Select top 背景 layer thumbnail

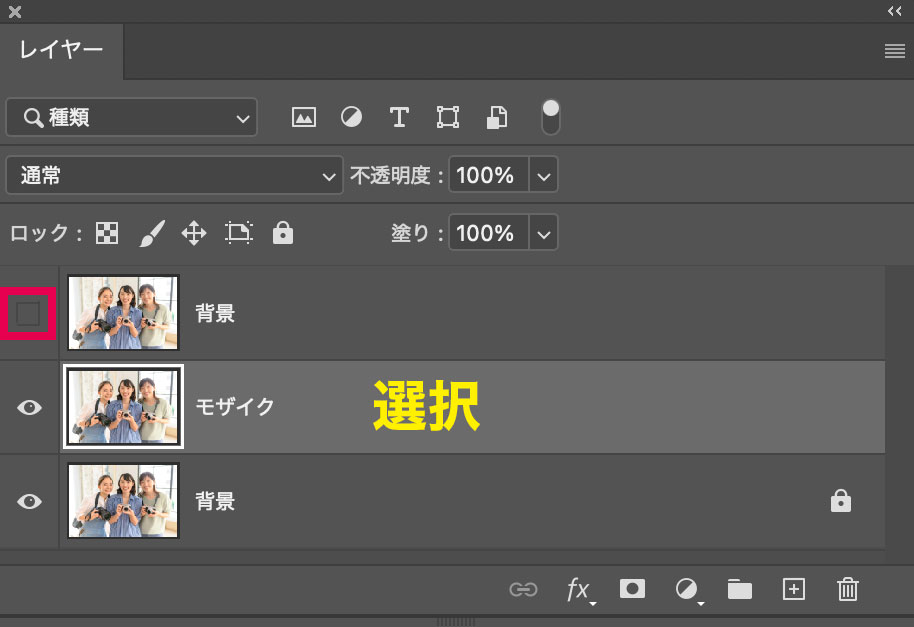pos(123,313)
